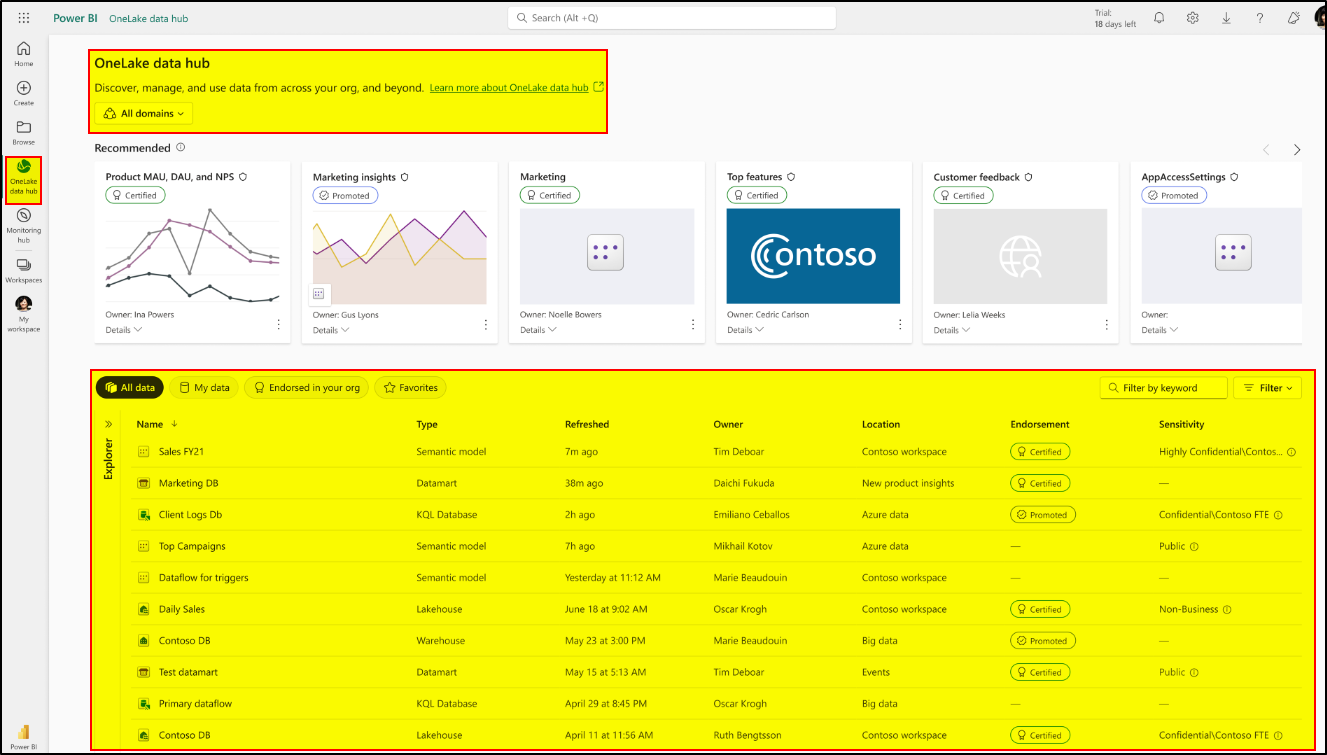Click Certified badge in Daily Sales row
Screen dimensions: 1327x755
click(1040, 609)
